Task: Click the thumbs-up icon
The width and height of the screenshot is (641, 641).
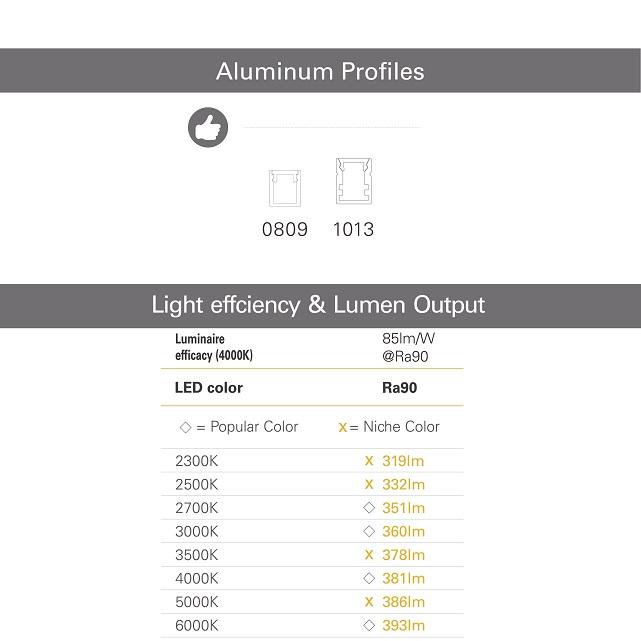Action: tap(208, 128)
